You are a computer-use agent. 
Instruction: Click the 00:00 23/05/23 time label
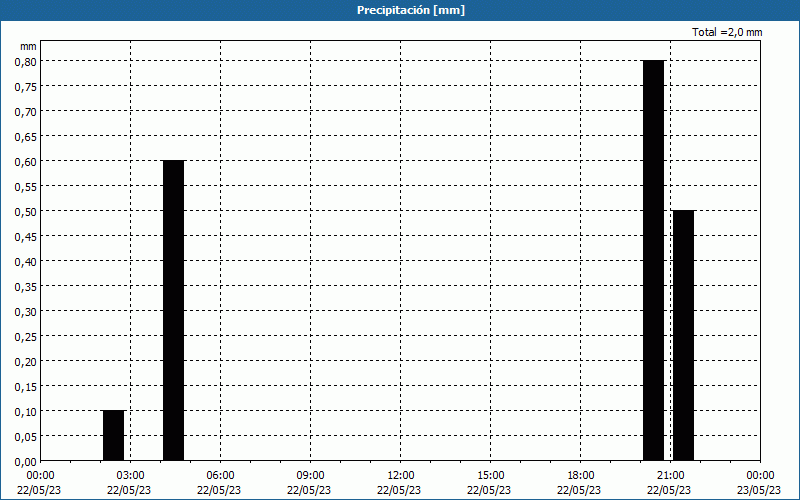(759, 483)
